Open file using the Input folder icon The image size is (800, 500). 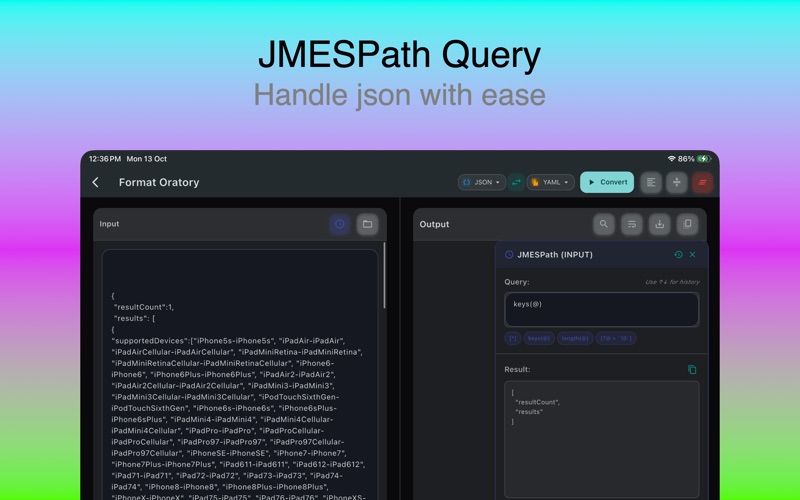click(x=367, y=224)
